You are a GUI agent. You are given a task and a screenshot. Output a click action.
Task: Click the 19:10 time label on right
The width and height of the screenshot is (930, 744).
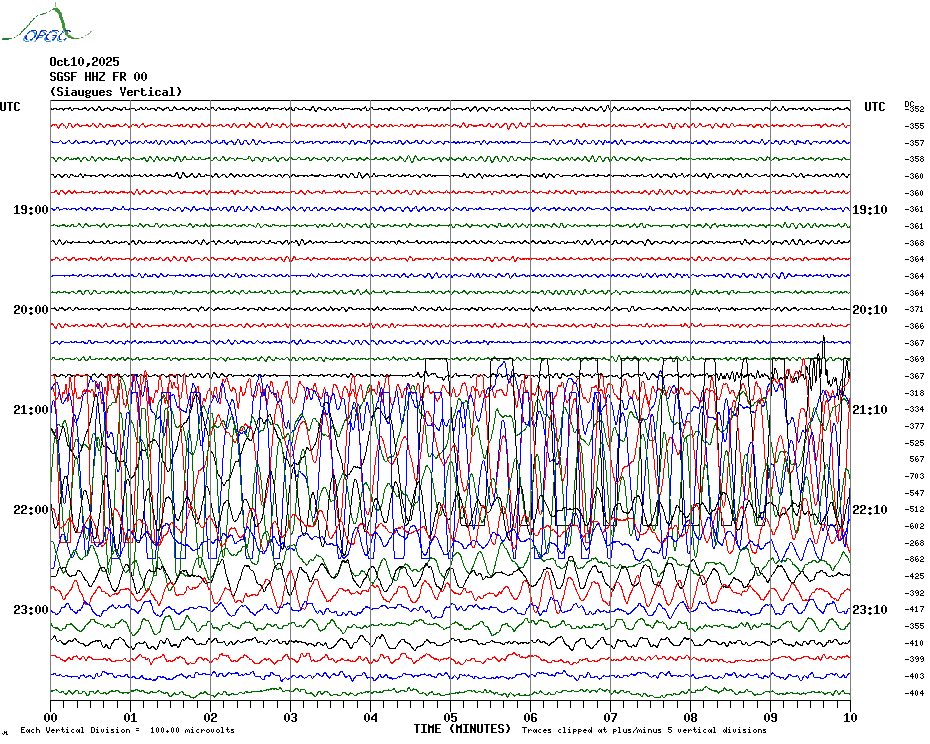pos(869,210)
